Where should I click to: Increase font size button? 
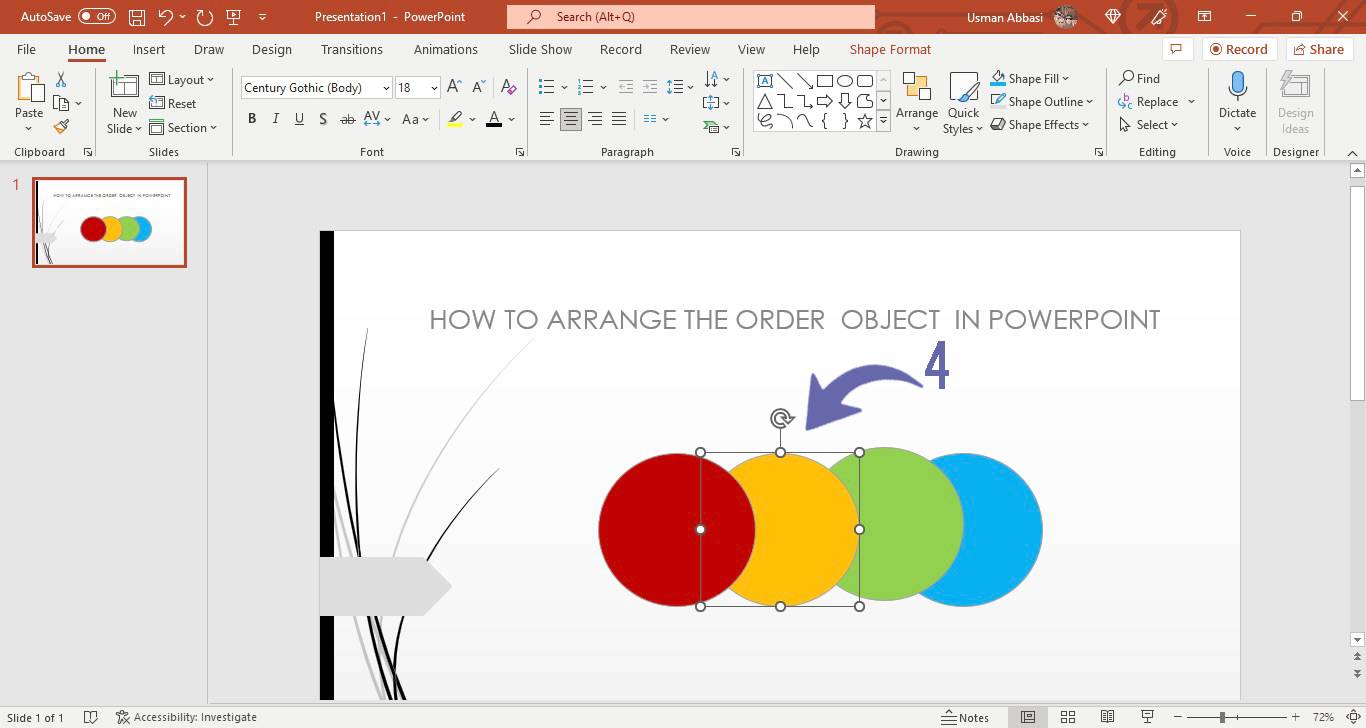pyautogui.click(x=454, y=87)
